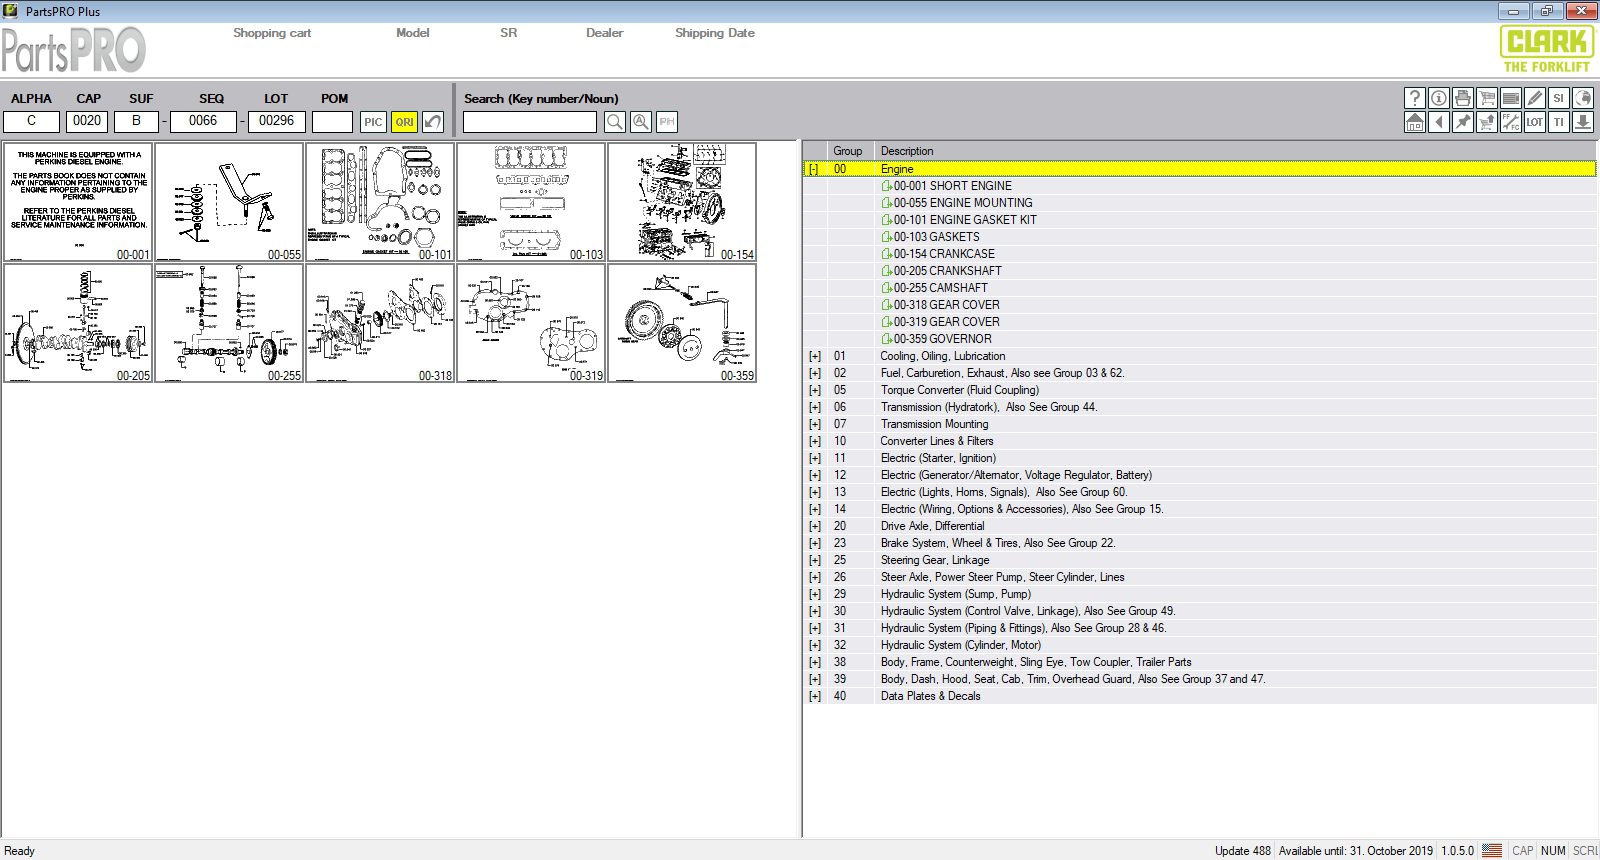Click the LOT toolbar button
The image size is (1600, 860).
1535,122
